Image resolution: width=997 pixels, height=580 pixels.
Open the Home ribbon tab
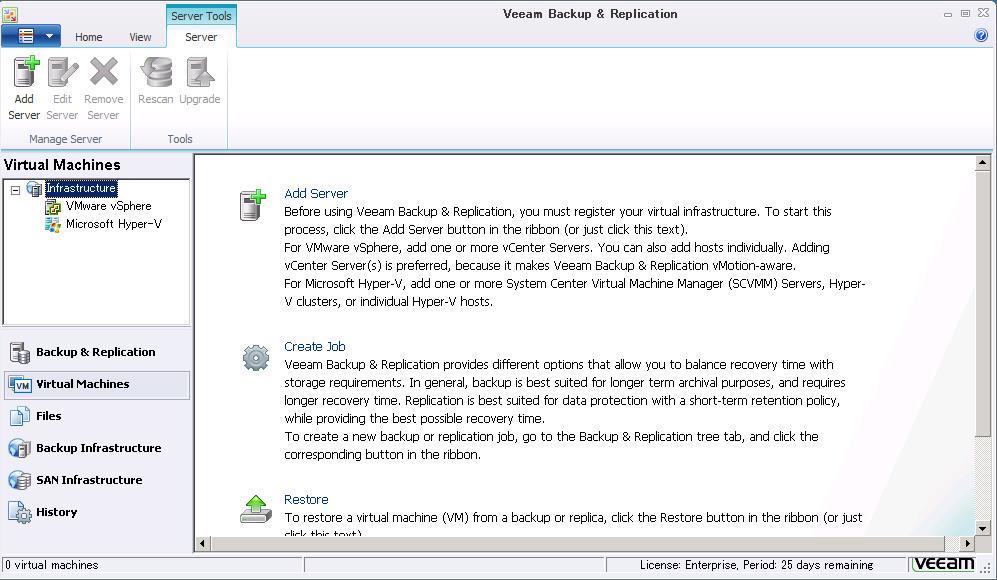(88, 37)
